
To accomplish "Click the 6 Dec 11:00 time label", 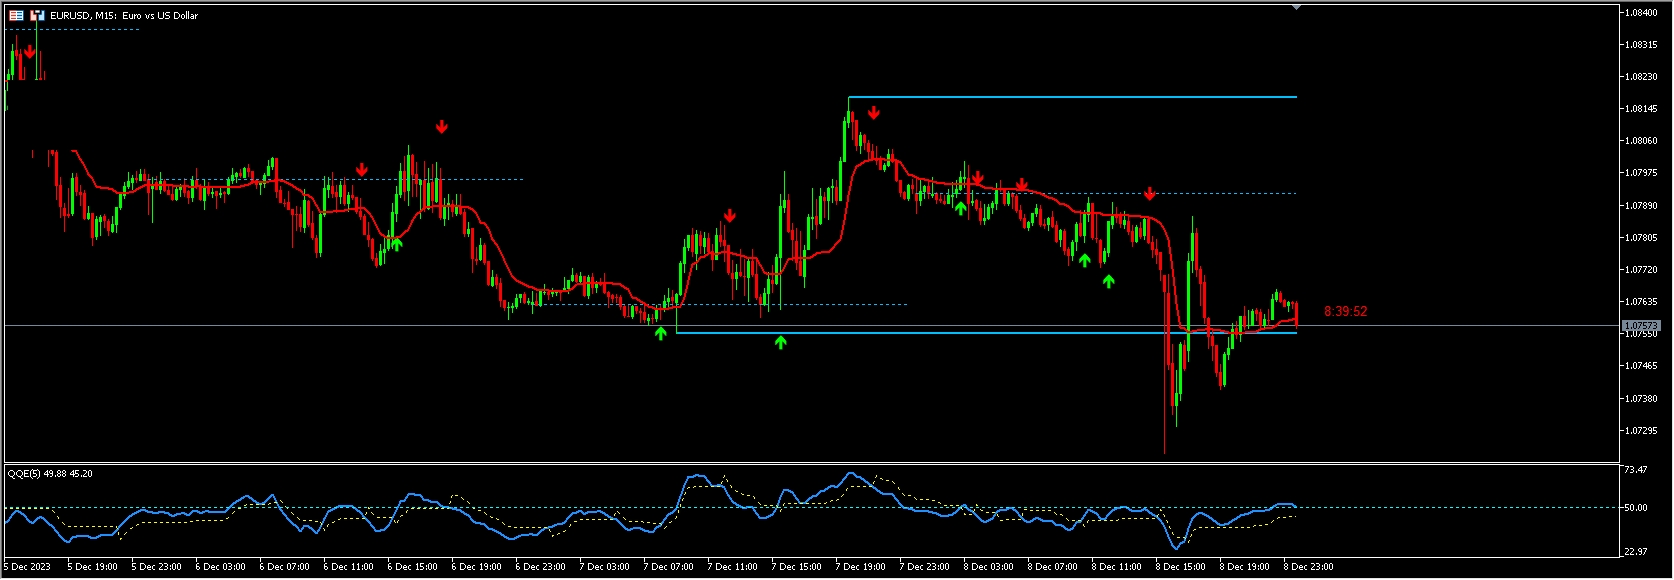I will (349, 567).
